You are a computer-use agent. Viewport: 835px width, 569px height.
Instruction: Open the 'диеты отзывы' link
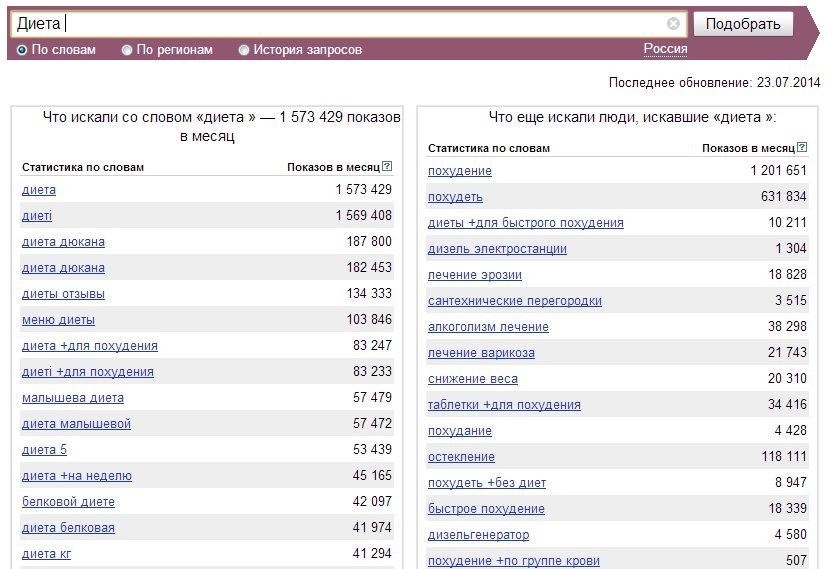(x=63, y=294)
